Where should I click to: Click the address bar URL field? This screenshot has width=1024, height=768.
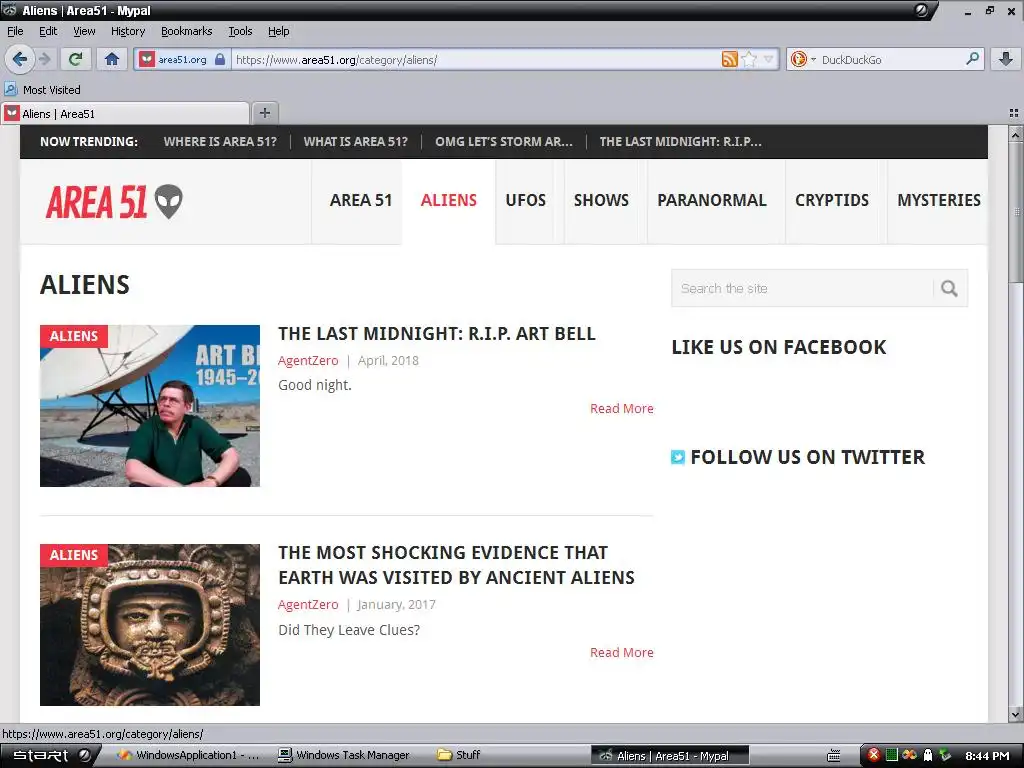(477, 59)
